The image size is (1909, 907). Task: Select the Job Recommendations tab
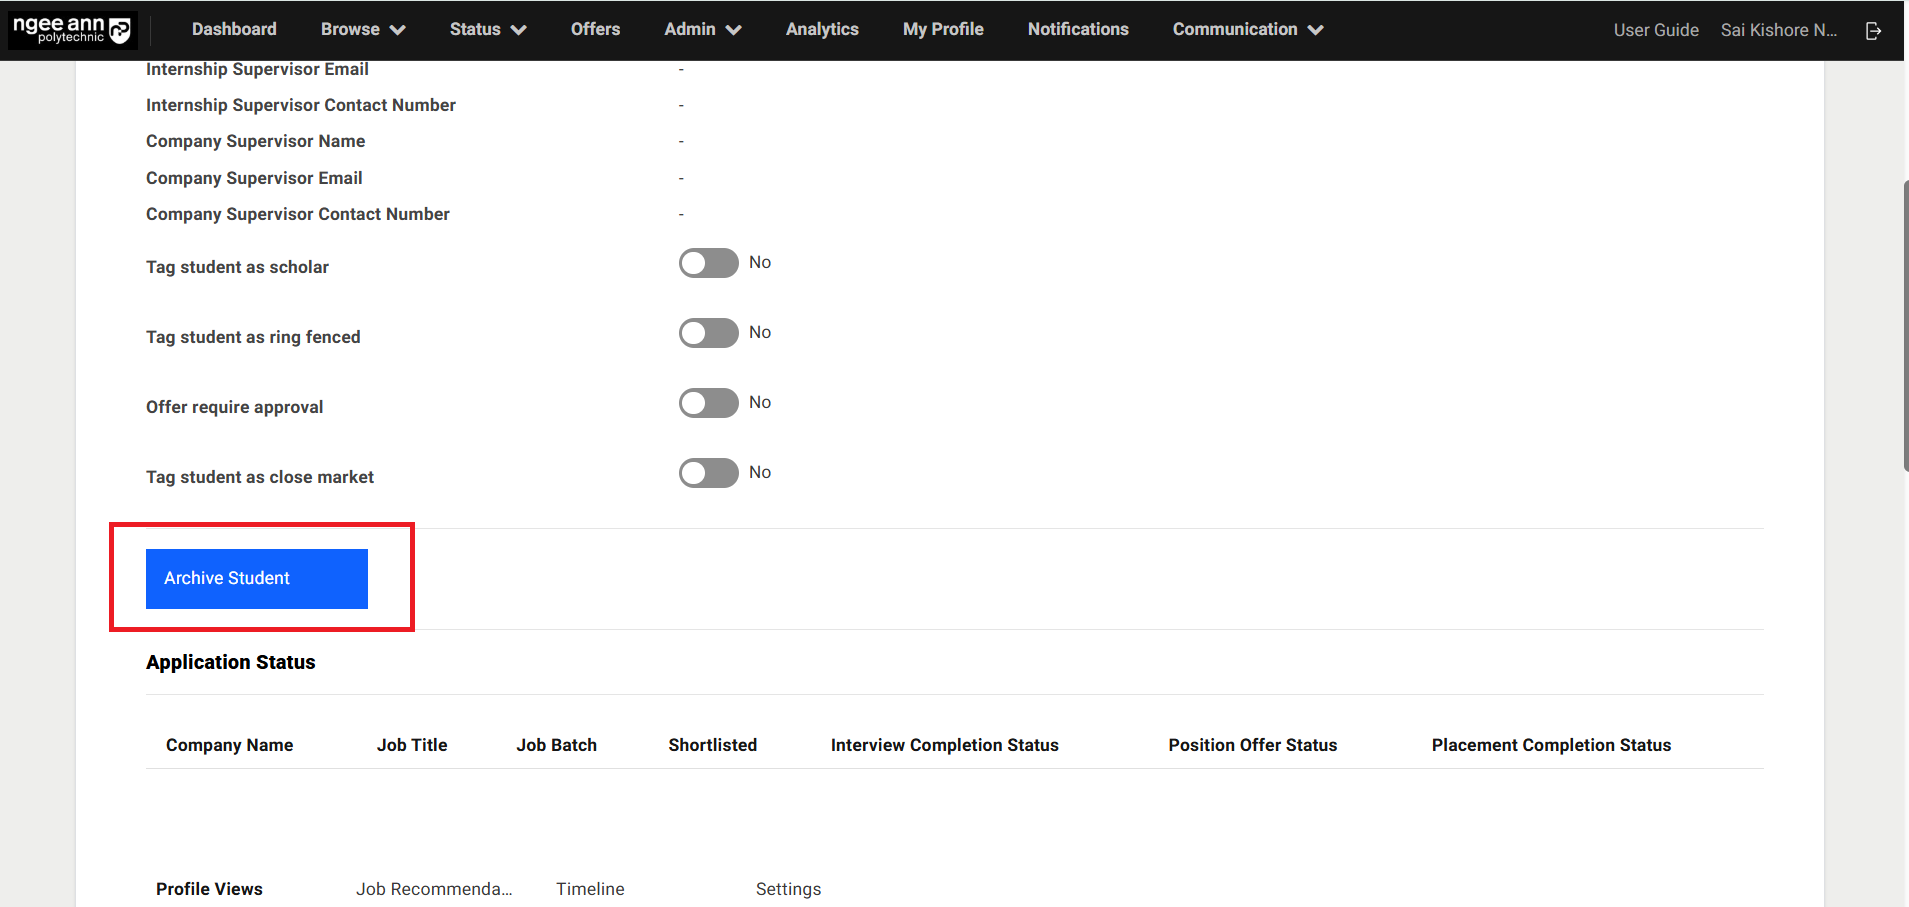[435, 888]
